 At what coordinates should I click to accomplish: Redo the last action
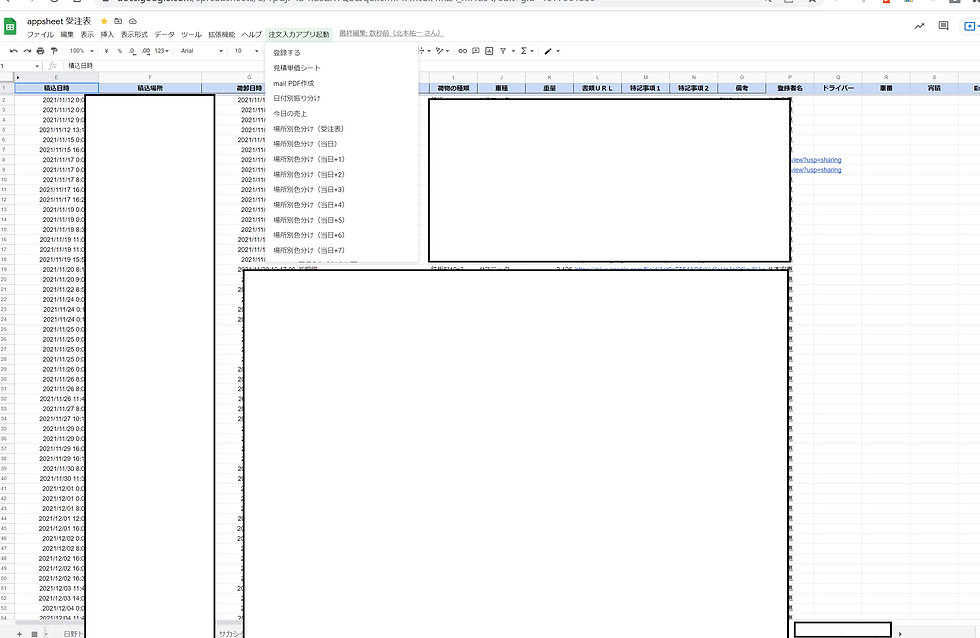[x=27, y=51]
